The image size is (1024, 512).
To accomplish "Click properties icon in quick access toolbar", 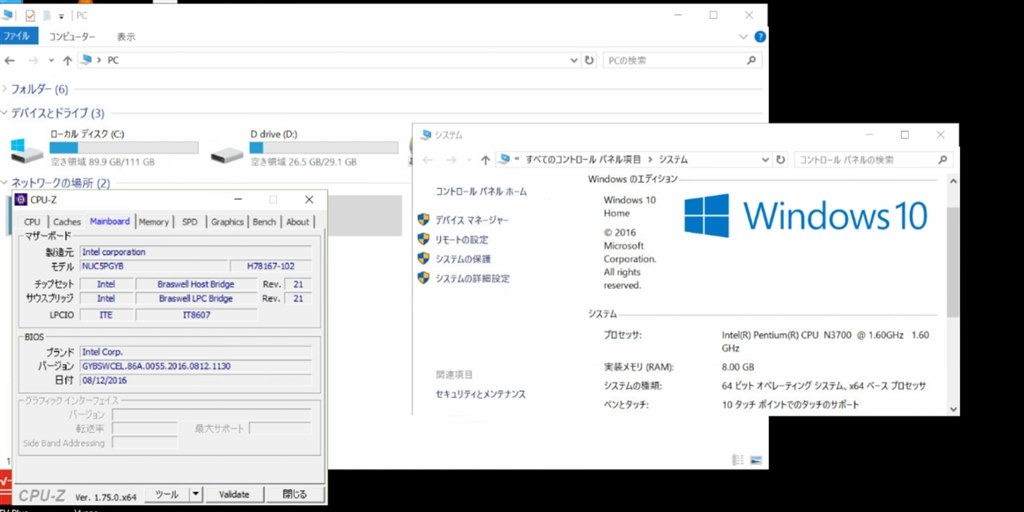I will click(30, 15).
